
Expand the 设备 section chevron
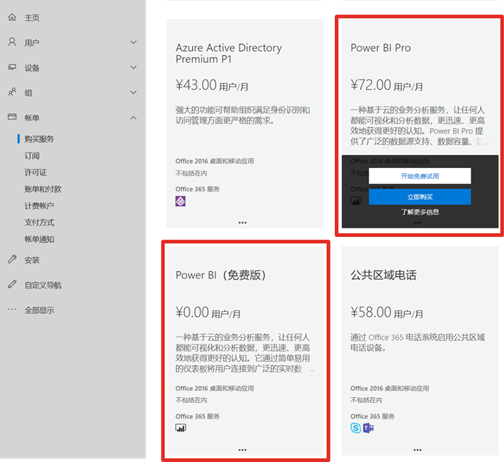(x=133, y=67)
